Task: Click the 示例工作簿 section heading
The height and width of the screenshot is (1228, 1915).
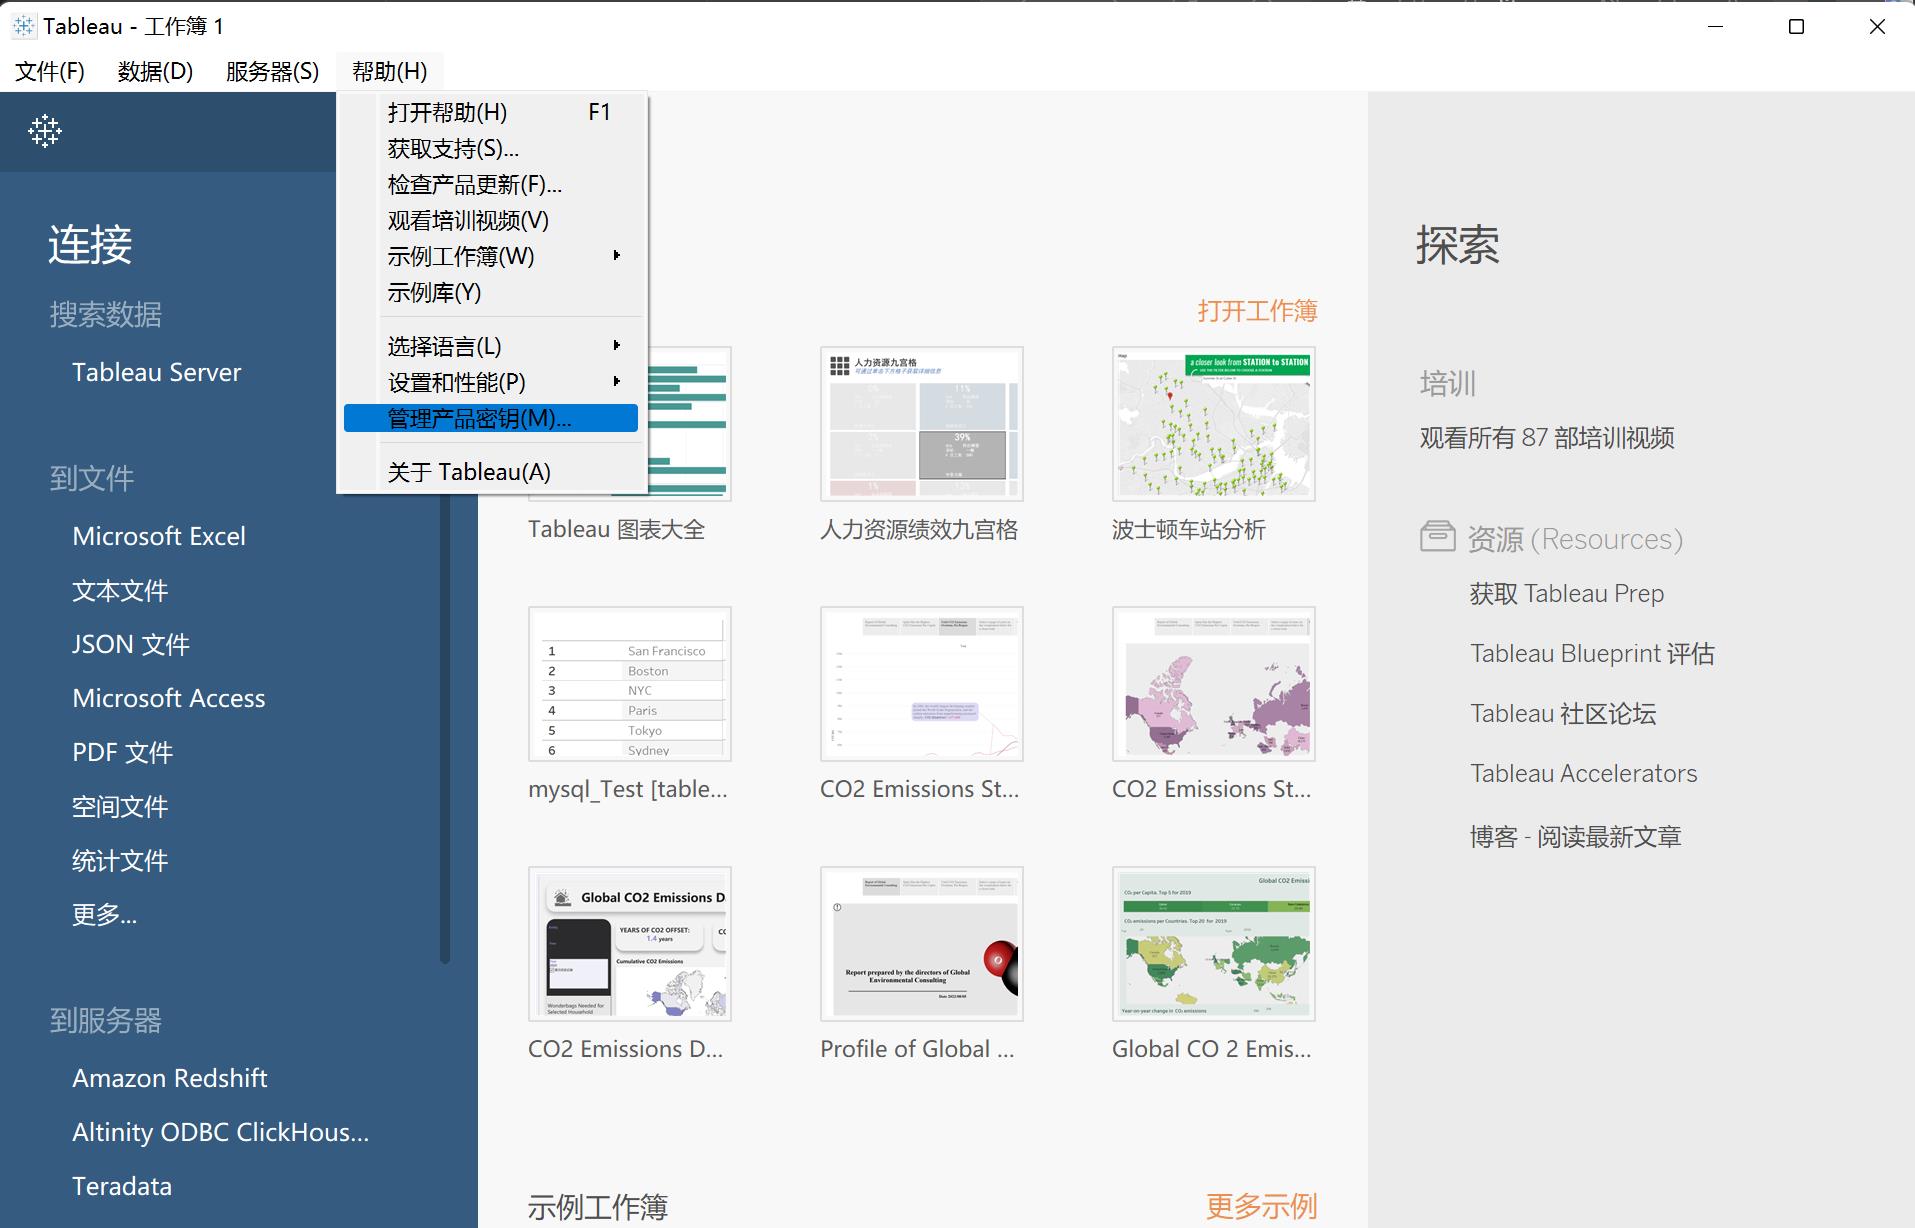Action: [598, 1207]
